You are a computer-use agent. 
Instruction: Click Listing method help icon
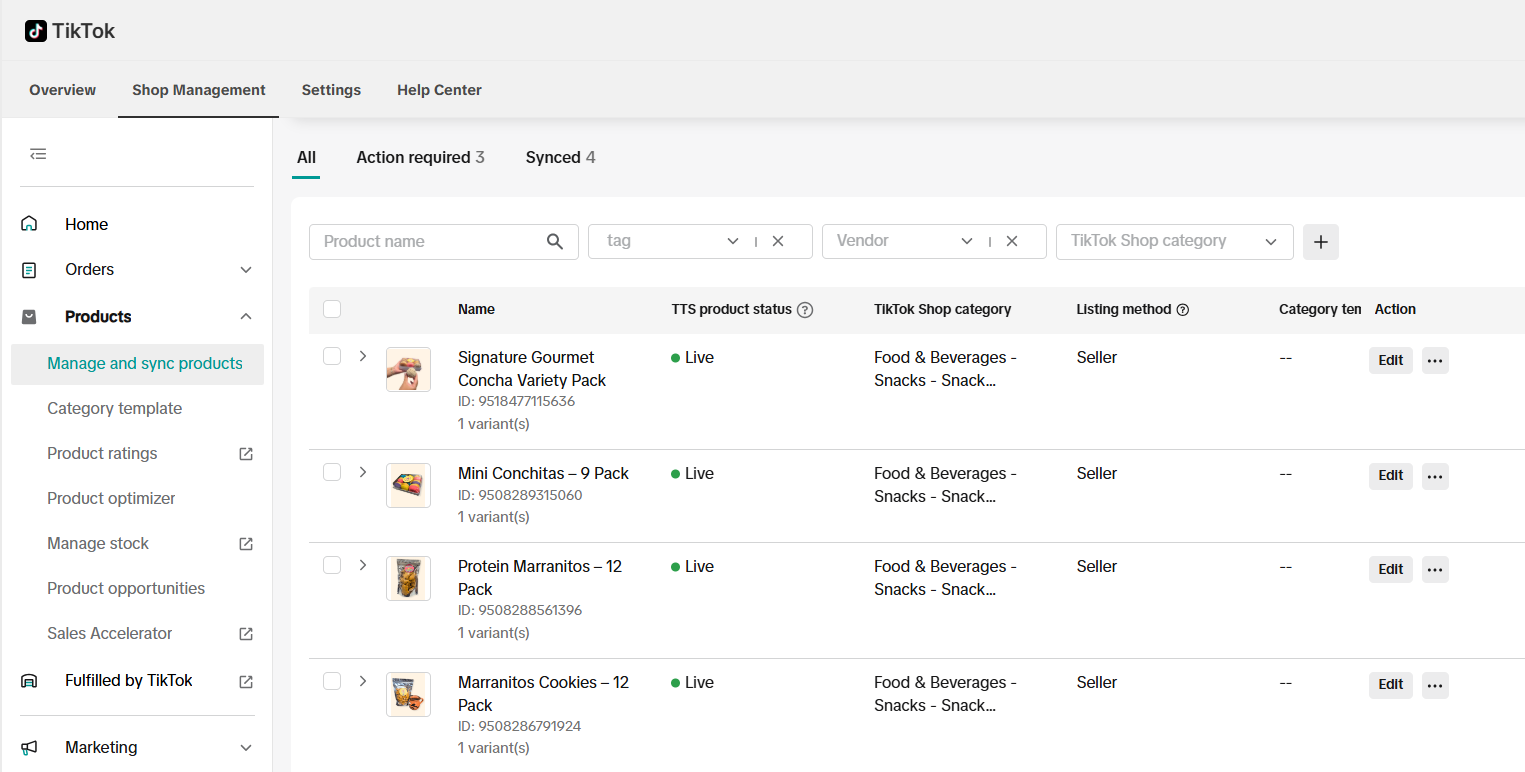point(1183,310)
